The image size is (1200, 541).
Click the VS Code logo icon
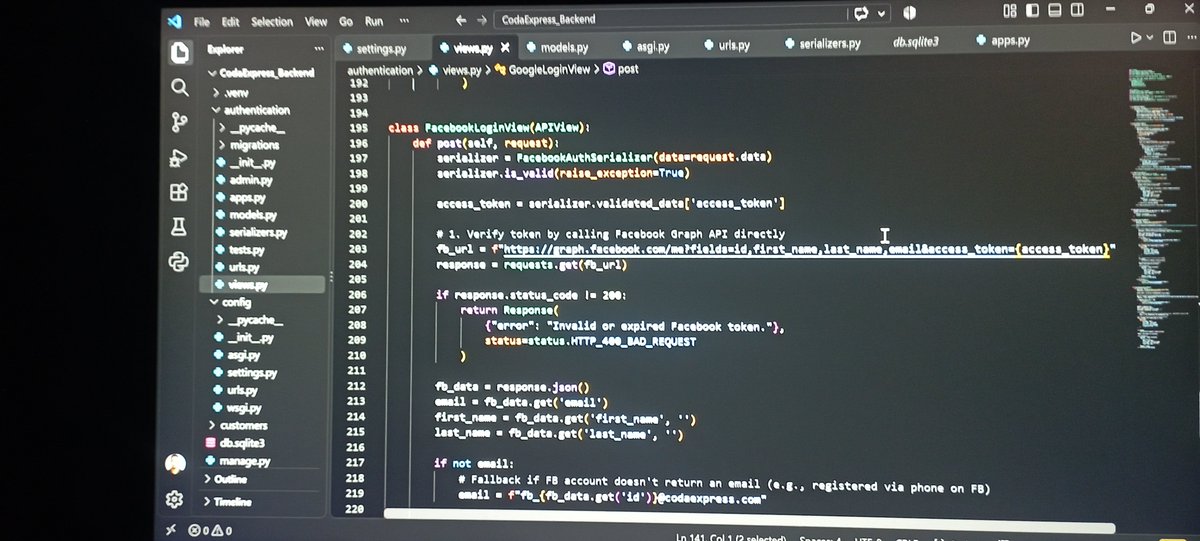[174, 20]
